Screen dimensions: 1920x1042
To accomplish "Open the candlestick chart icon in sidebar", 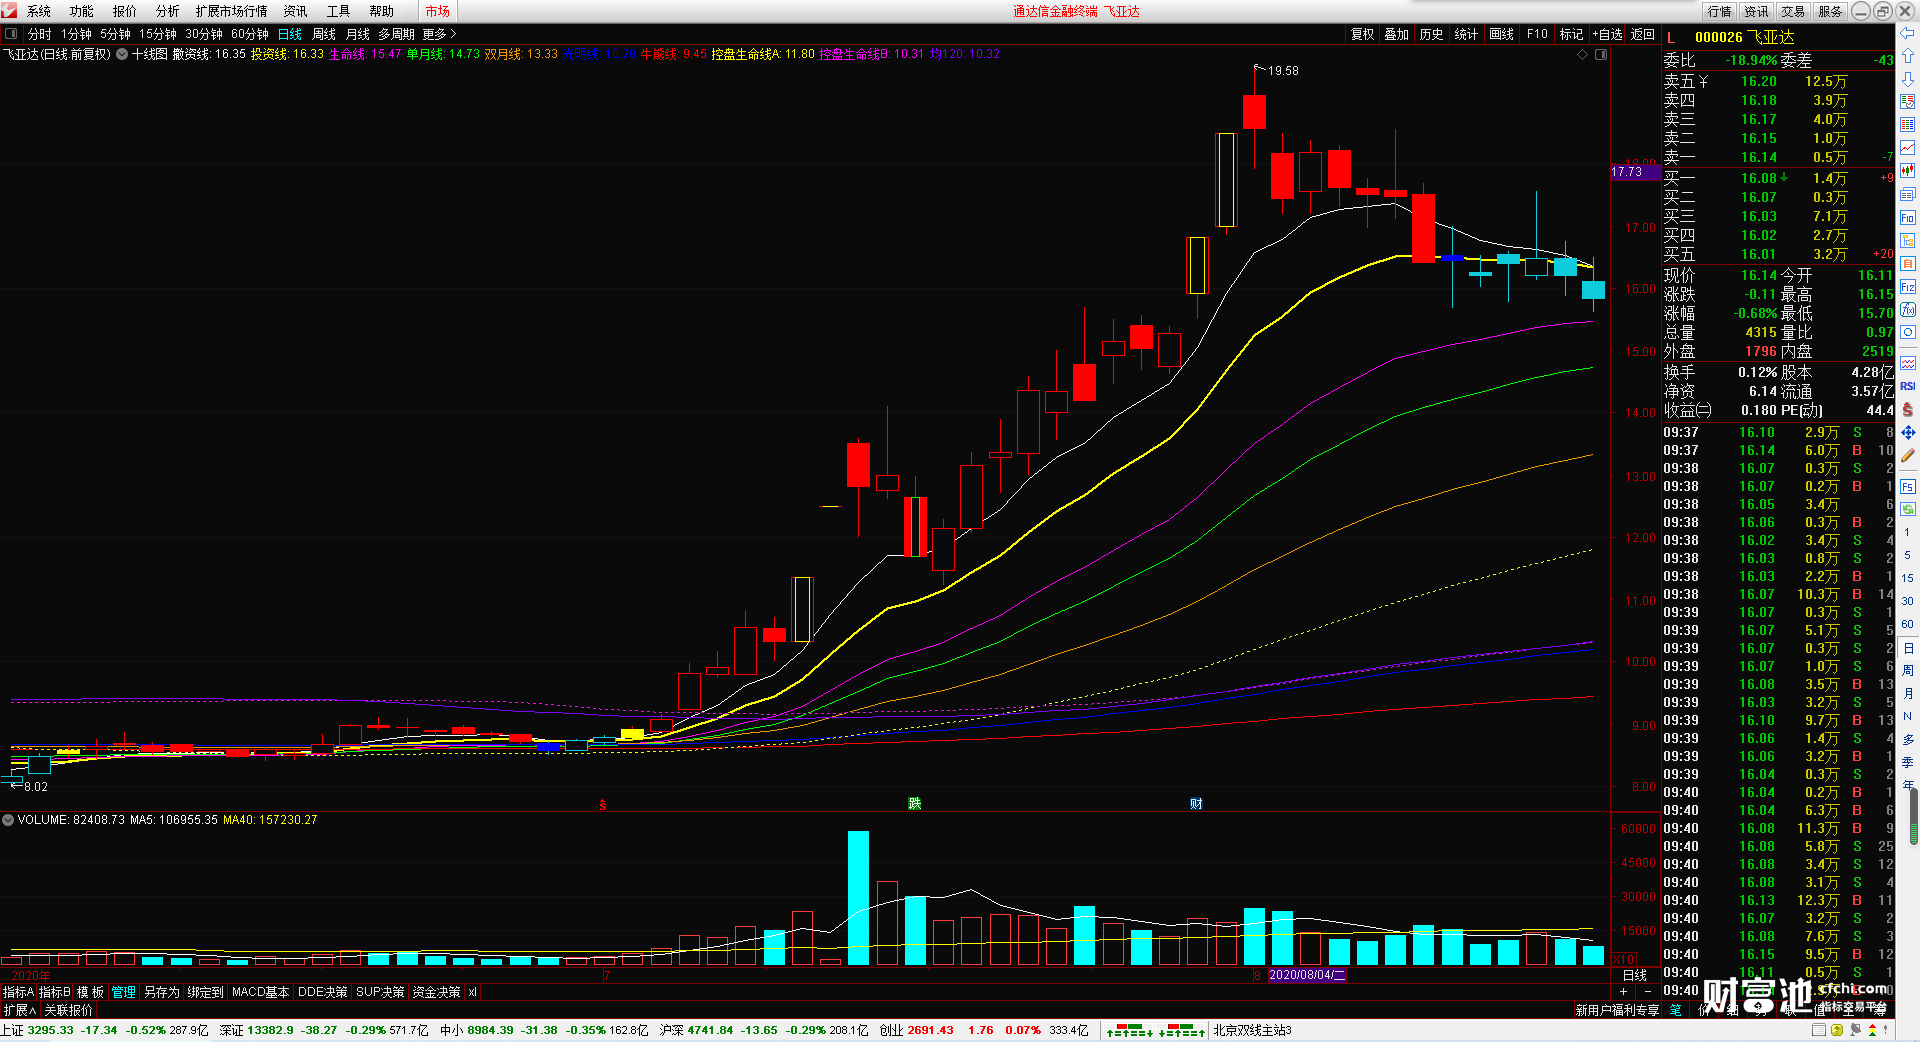I will (x=1907, y=170).
